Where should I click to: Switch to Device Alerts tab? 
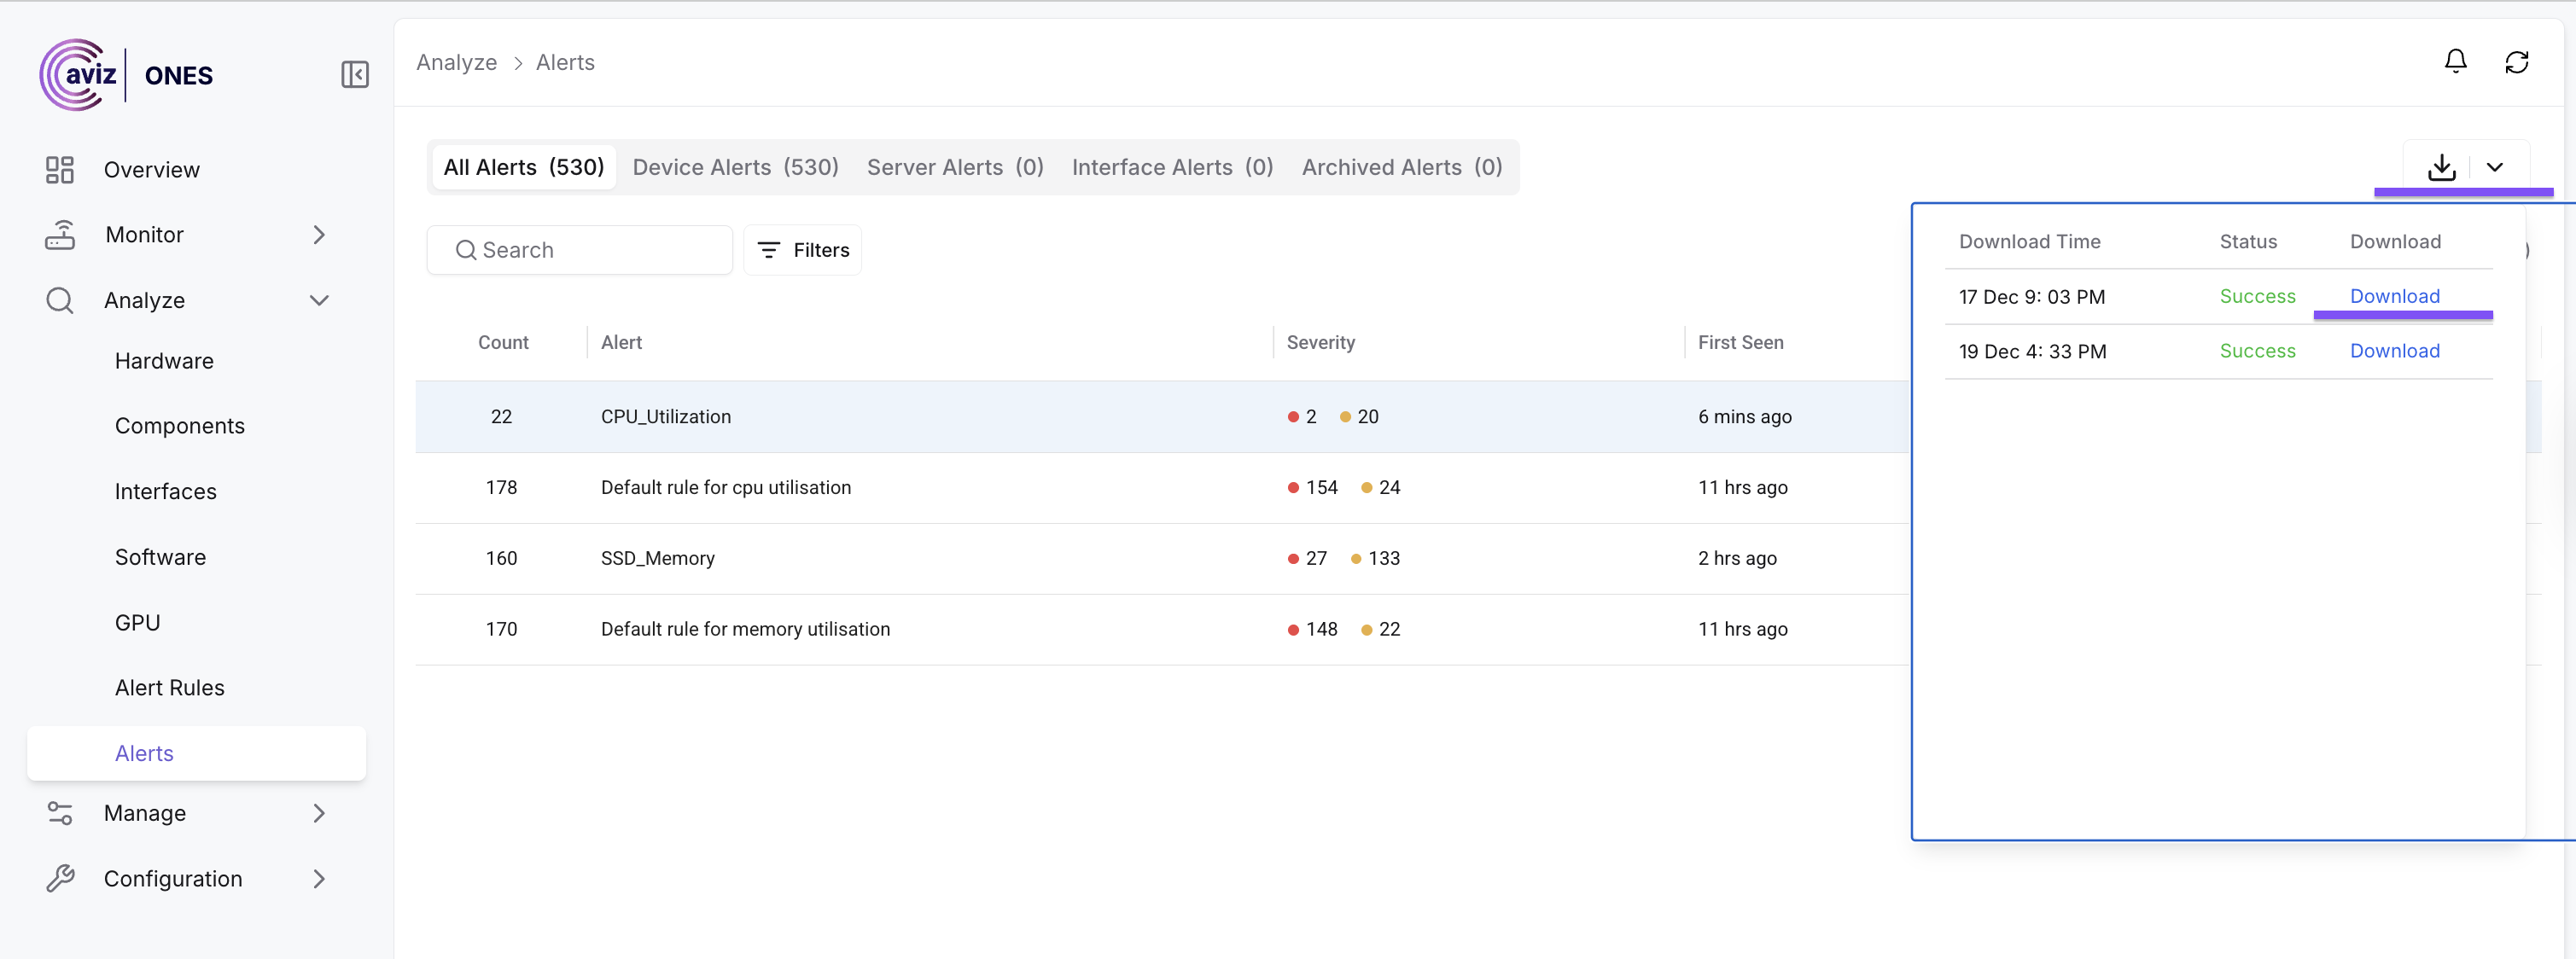point(735,167)
